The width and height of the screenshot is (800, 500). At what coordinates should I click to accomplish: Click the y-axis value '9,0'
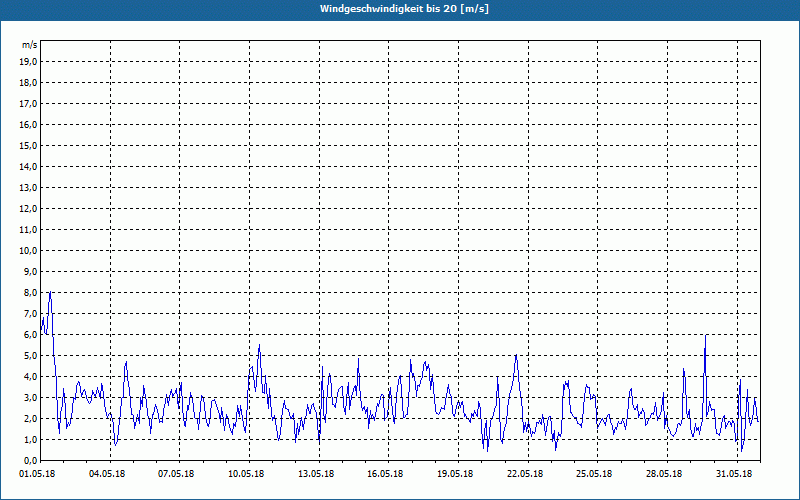[30, 271]
